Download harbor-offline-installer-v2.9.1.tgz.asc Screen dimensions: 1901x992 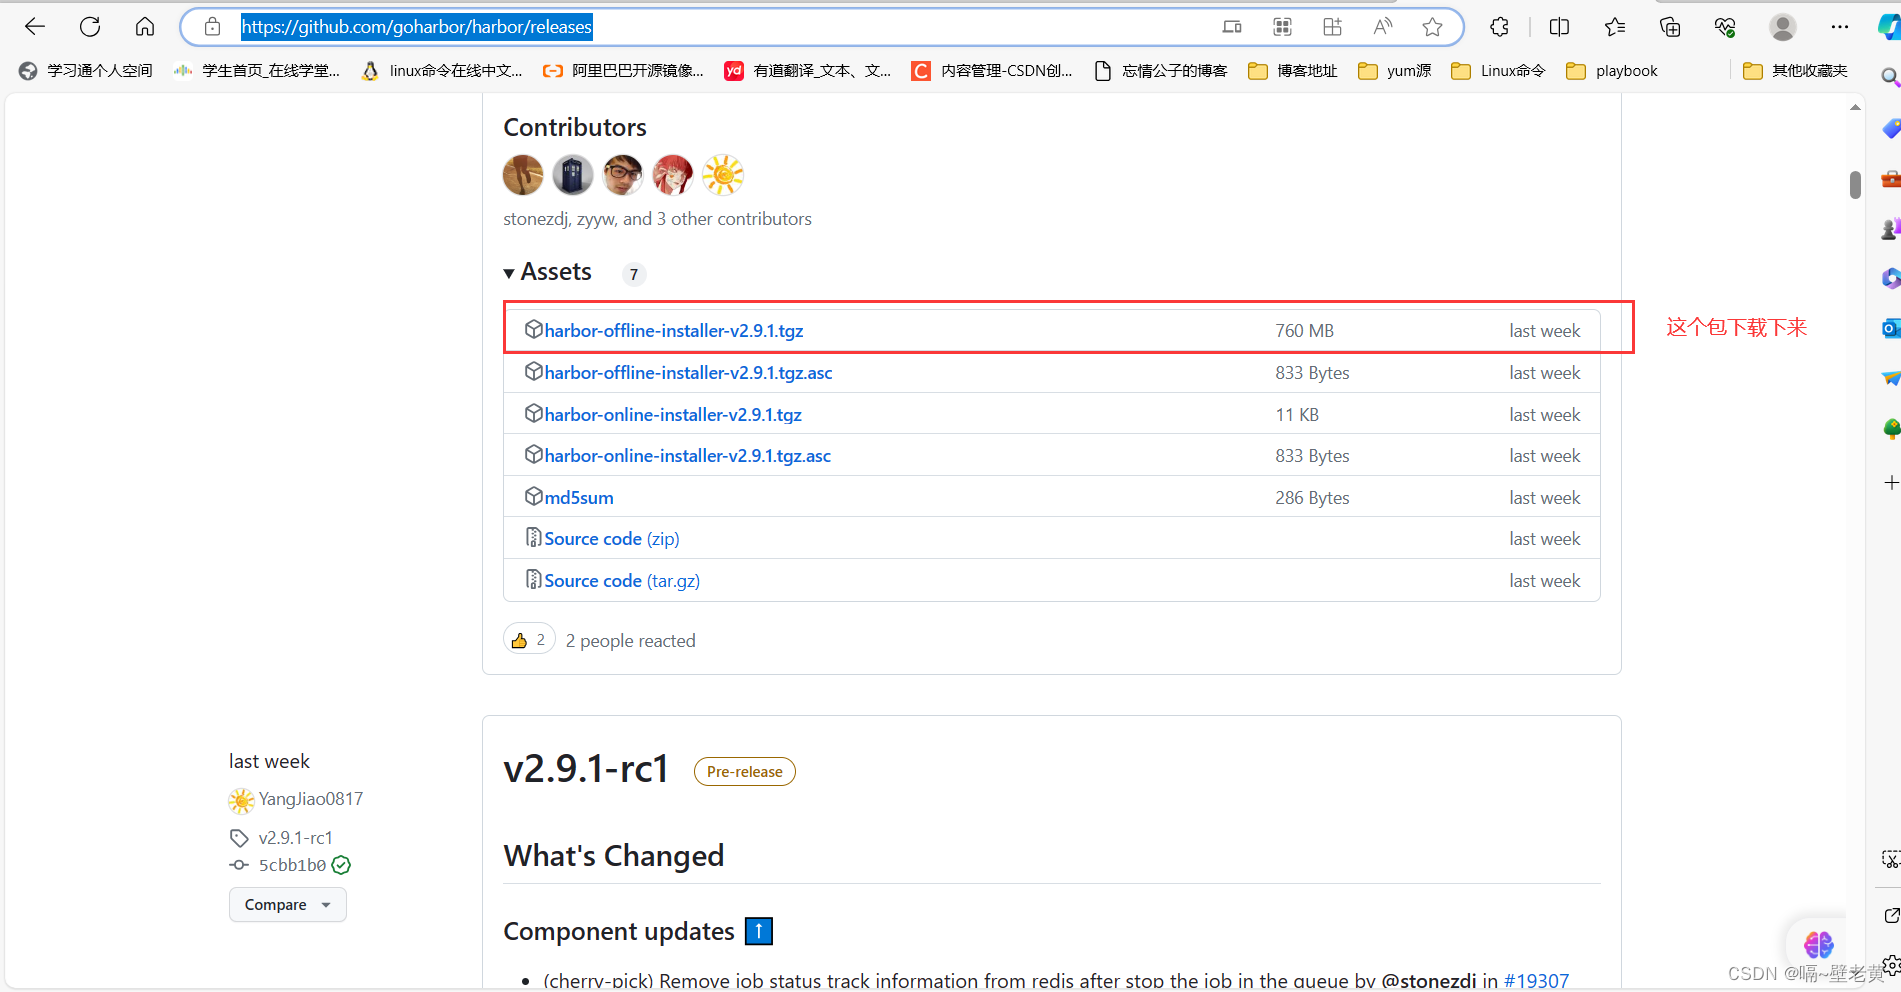(x=688, y=373)
